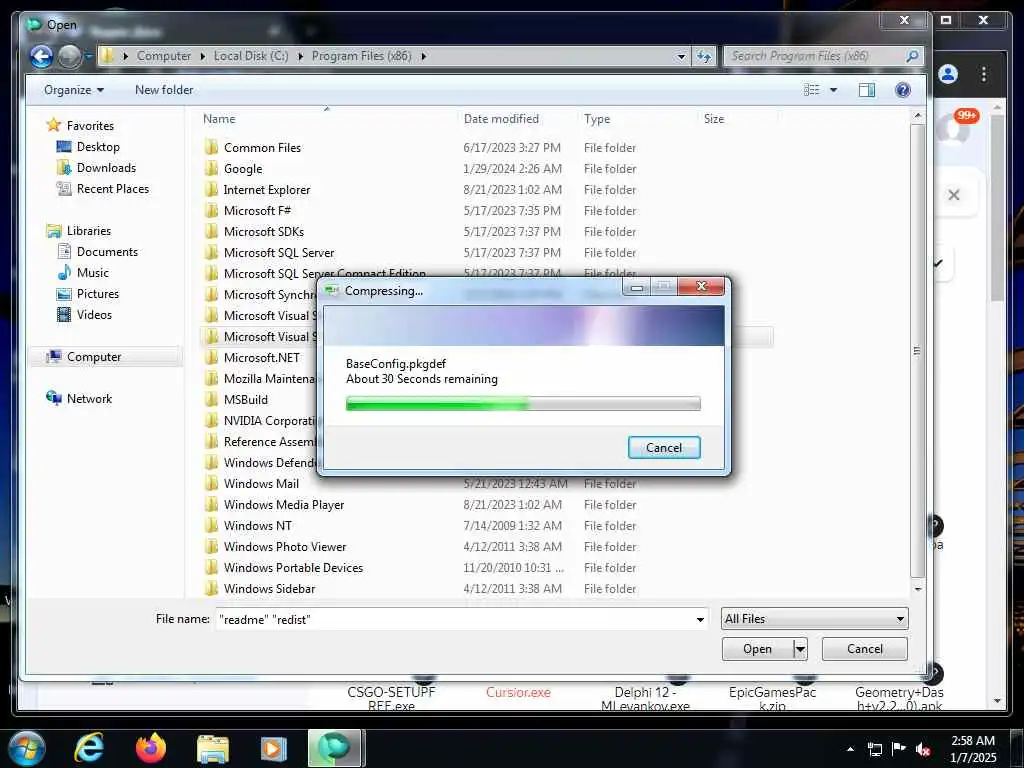
Task: Select the Windows Media Player folder
Action: pos(283,504)
